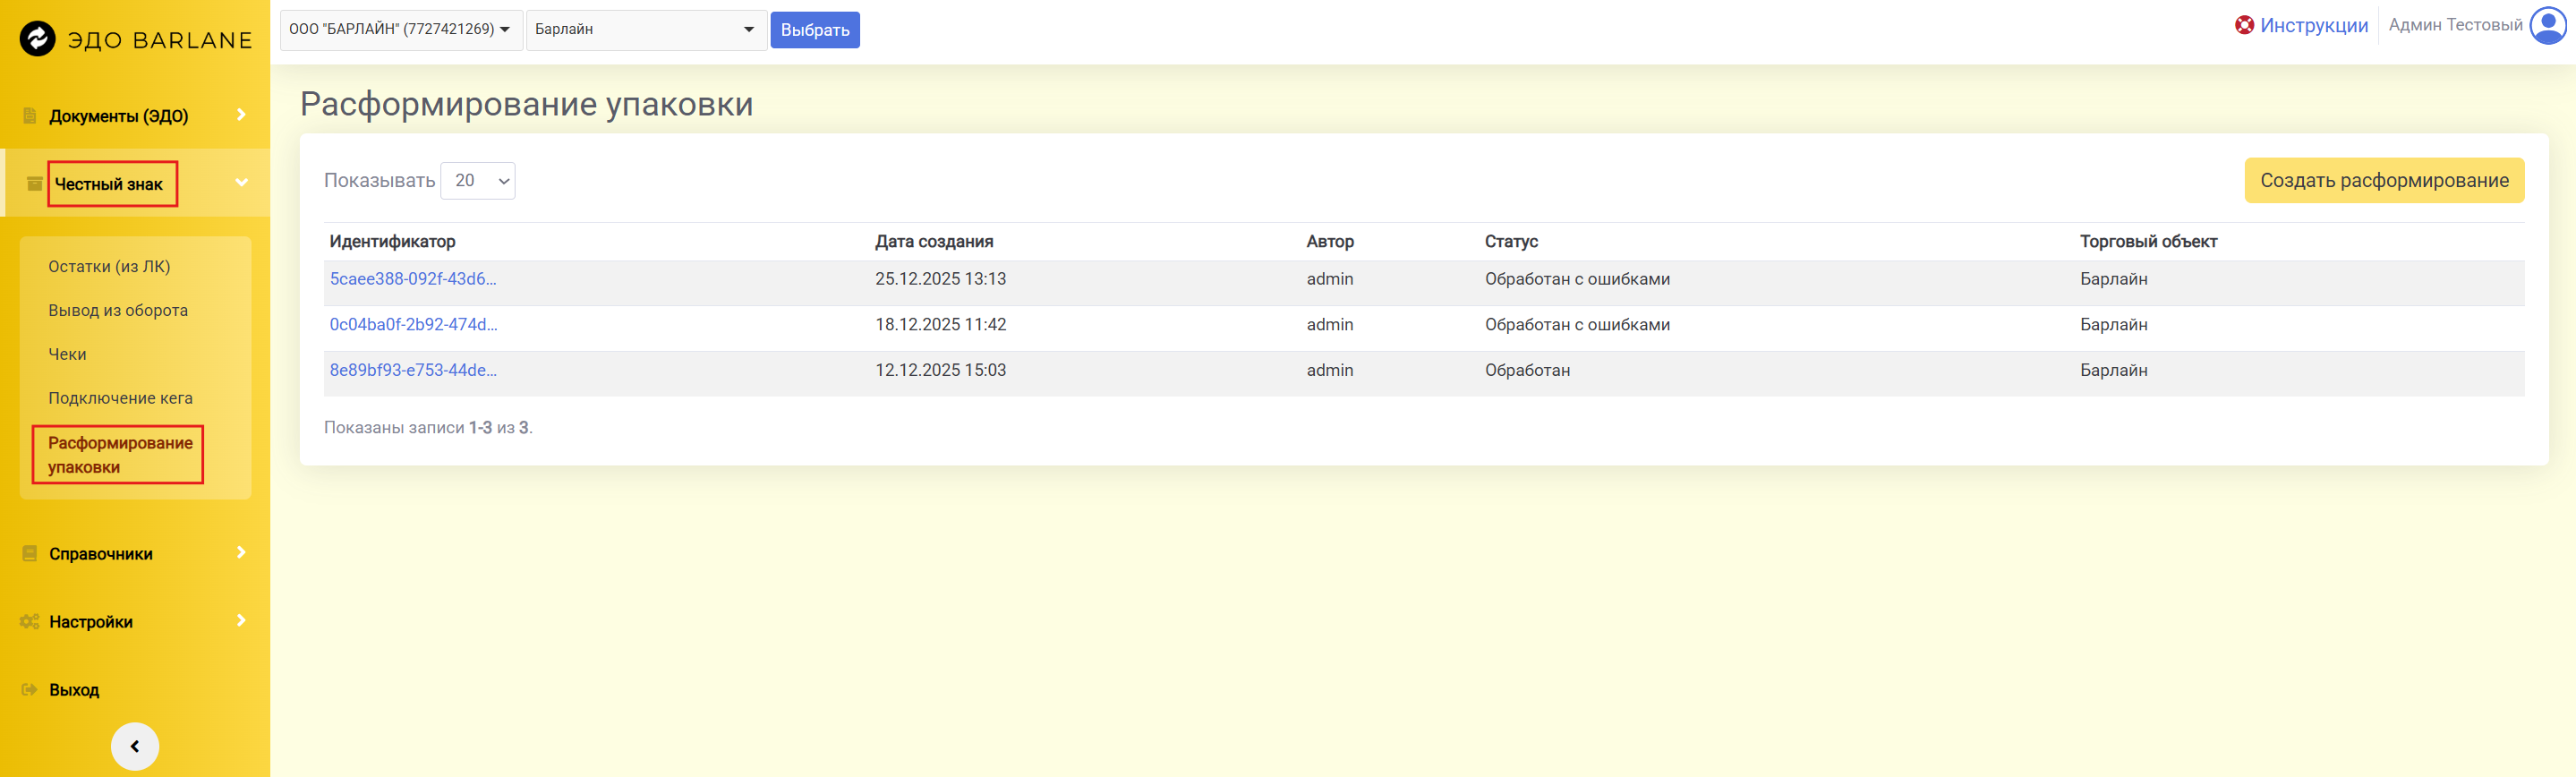Collapse the Честный знак menu chevron
This screenshot has height=777, width=2576.
241,182
